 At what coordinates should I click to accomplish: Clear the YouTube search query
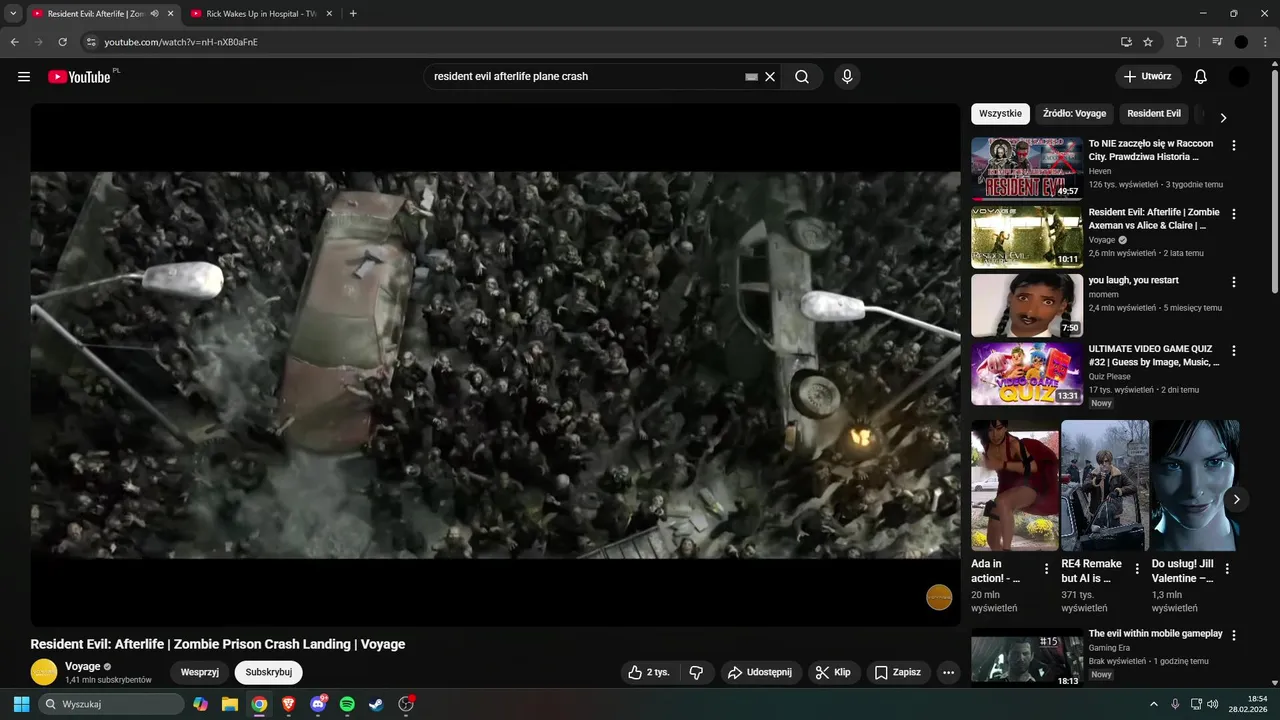point(770,77)
